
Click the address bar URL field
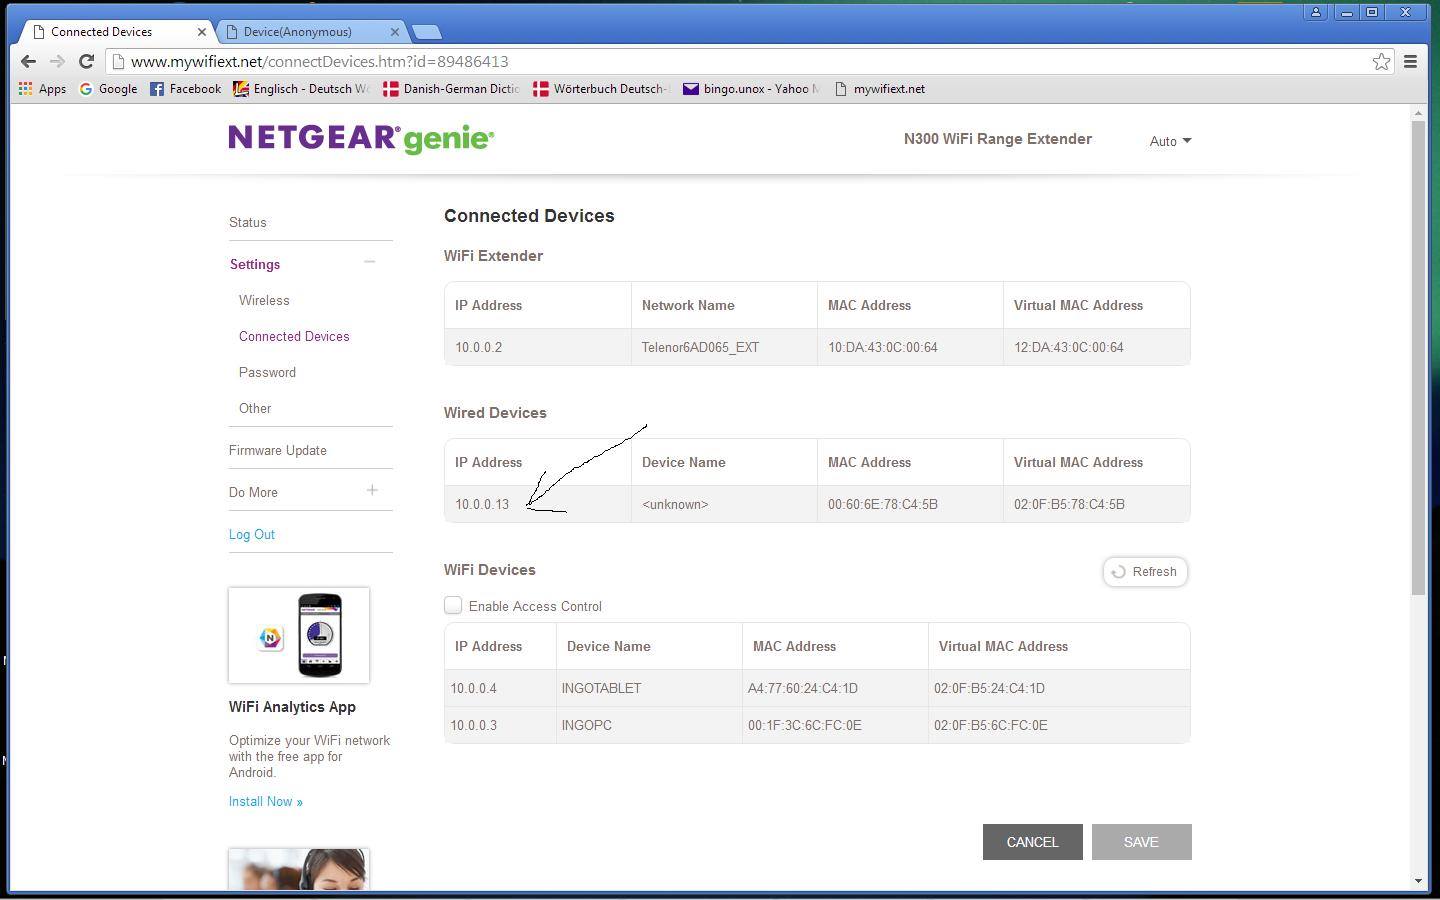pyautogui.click(x=700, y=62)
